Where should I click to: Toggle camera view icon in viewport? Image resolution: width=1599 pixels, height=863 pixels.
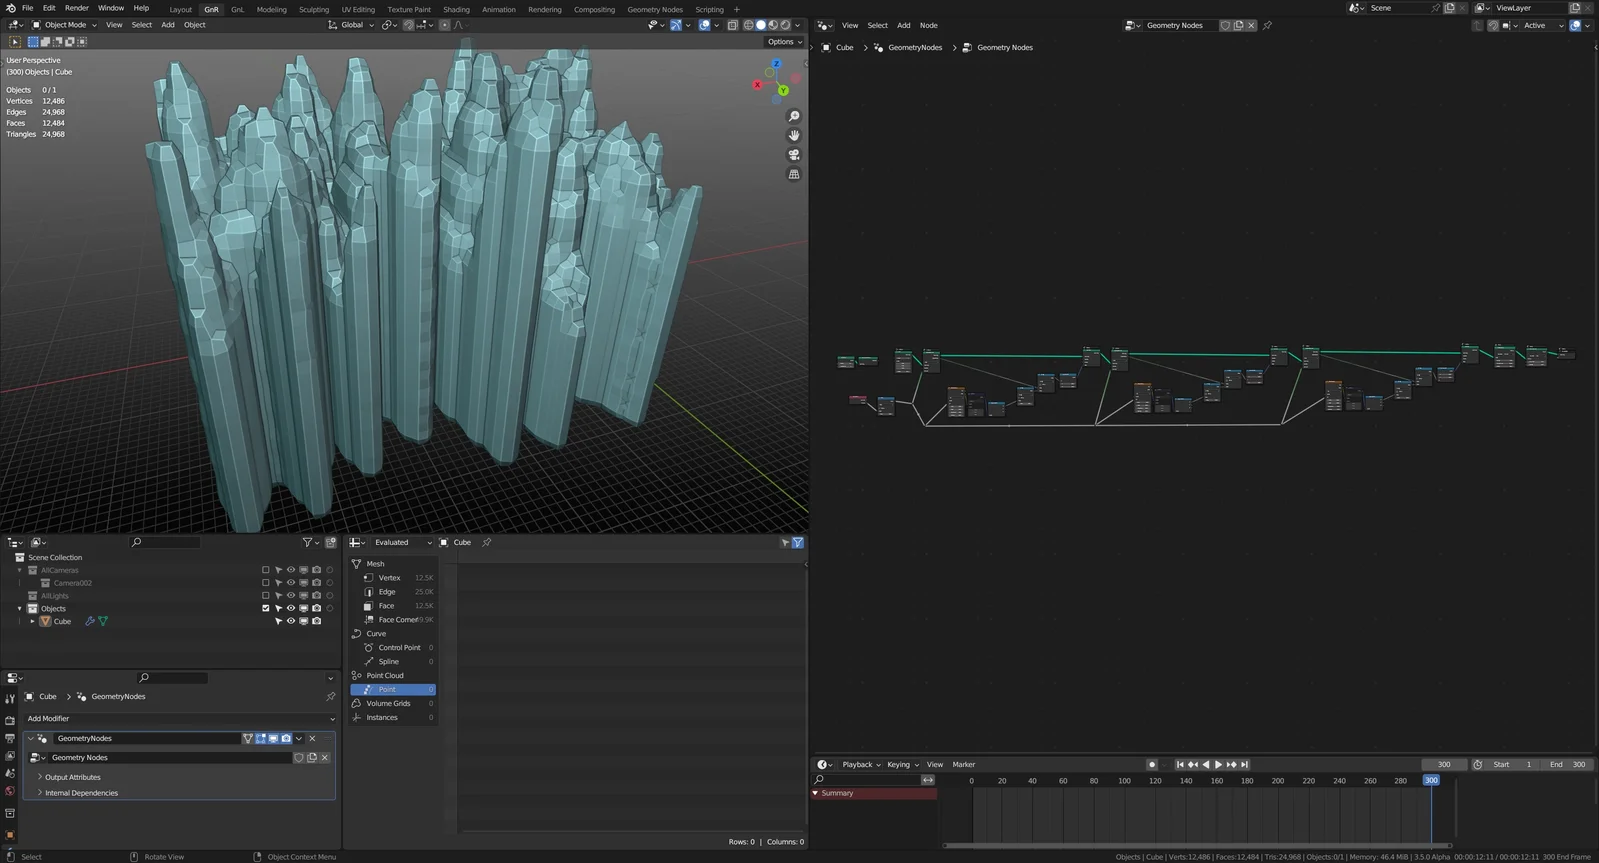coord(794,155)
